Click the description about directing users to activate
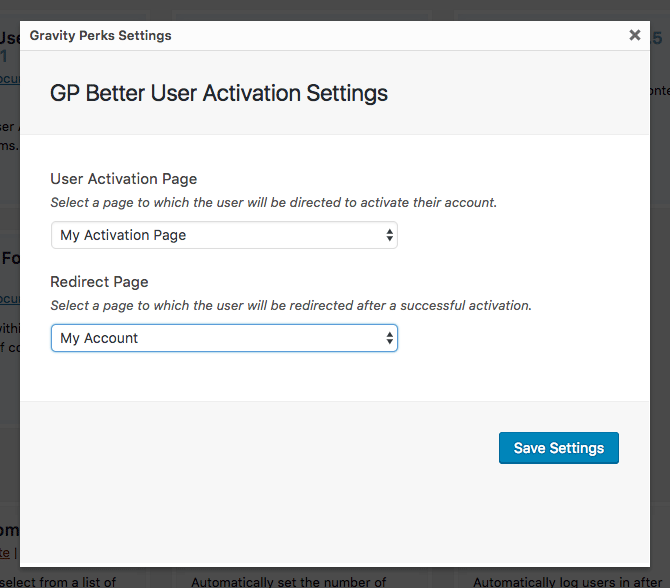 point(273,203)
